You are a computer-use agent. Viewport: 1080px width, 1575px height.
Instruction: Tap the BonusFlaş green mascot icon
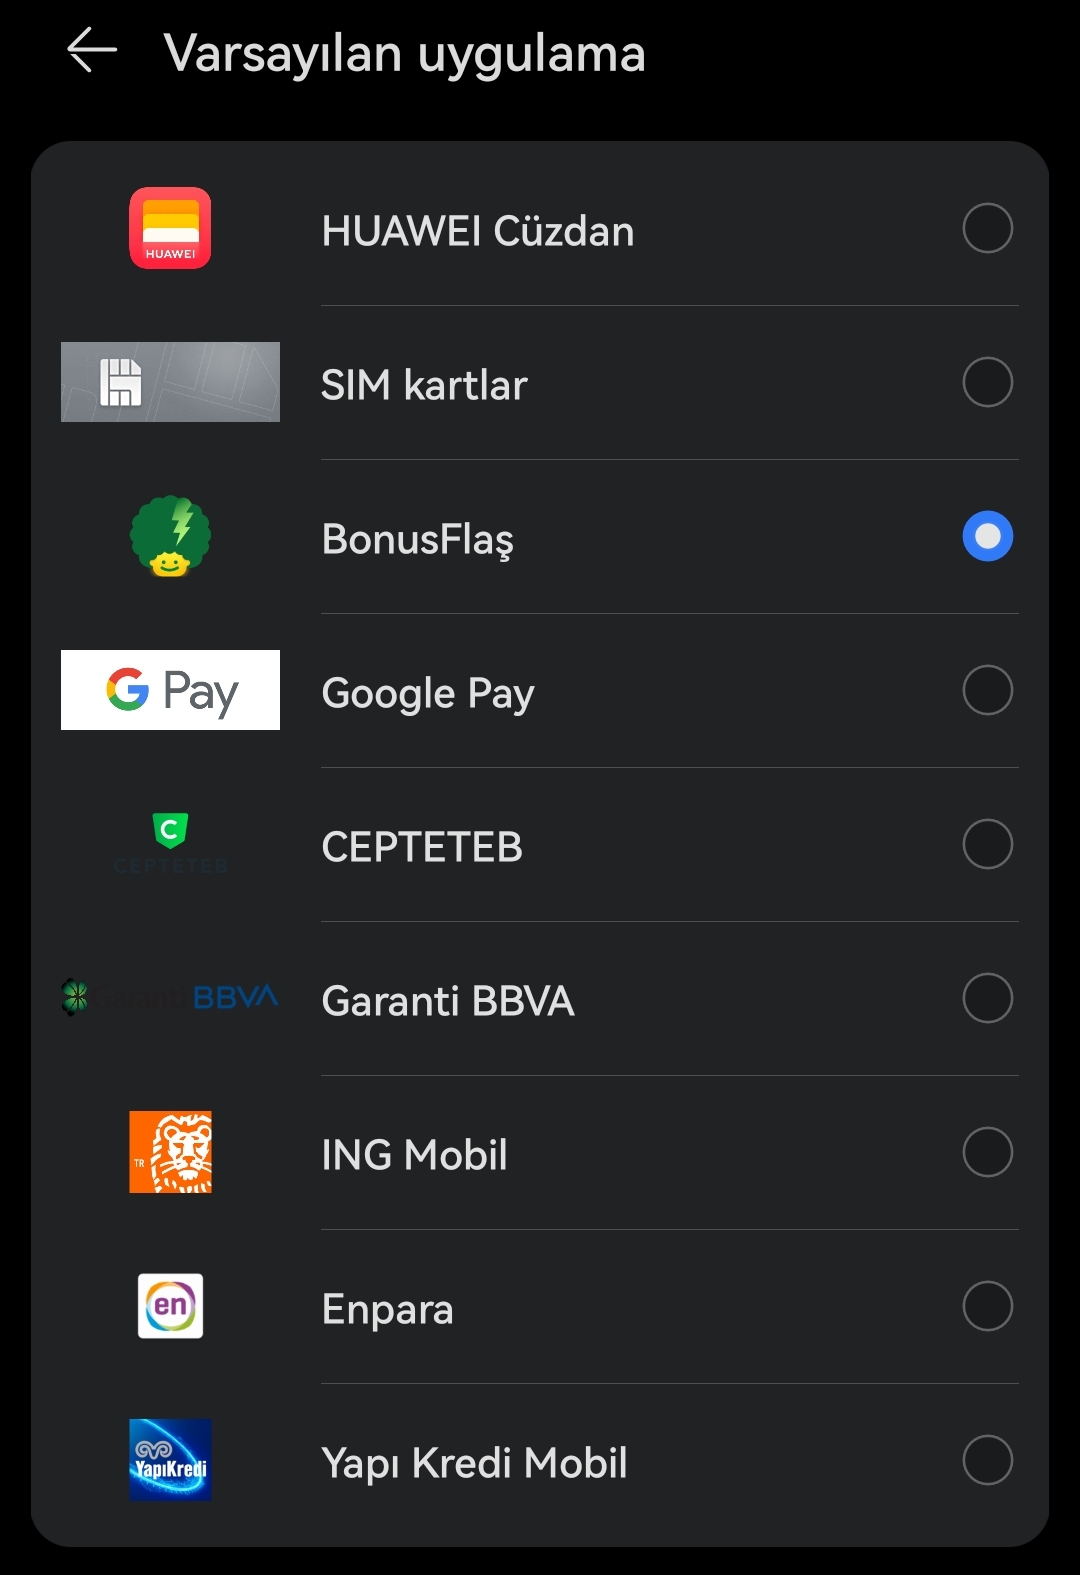170,536
